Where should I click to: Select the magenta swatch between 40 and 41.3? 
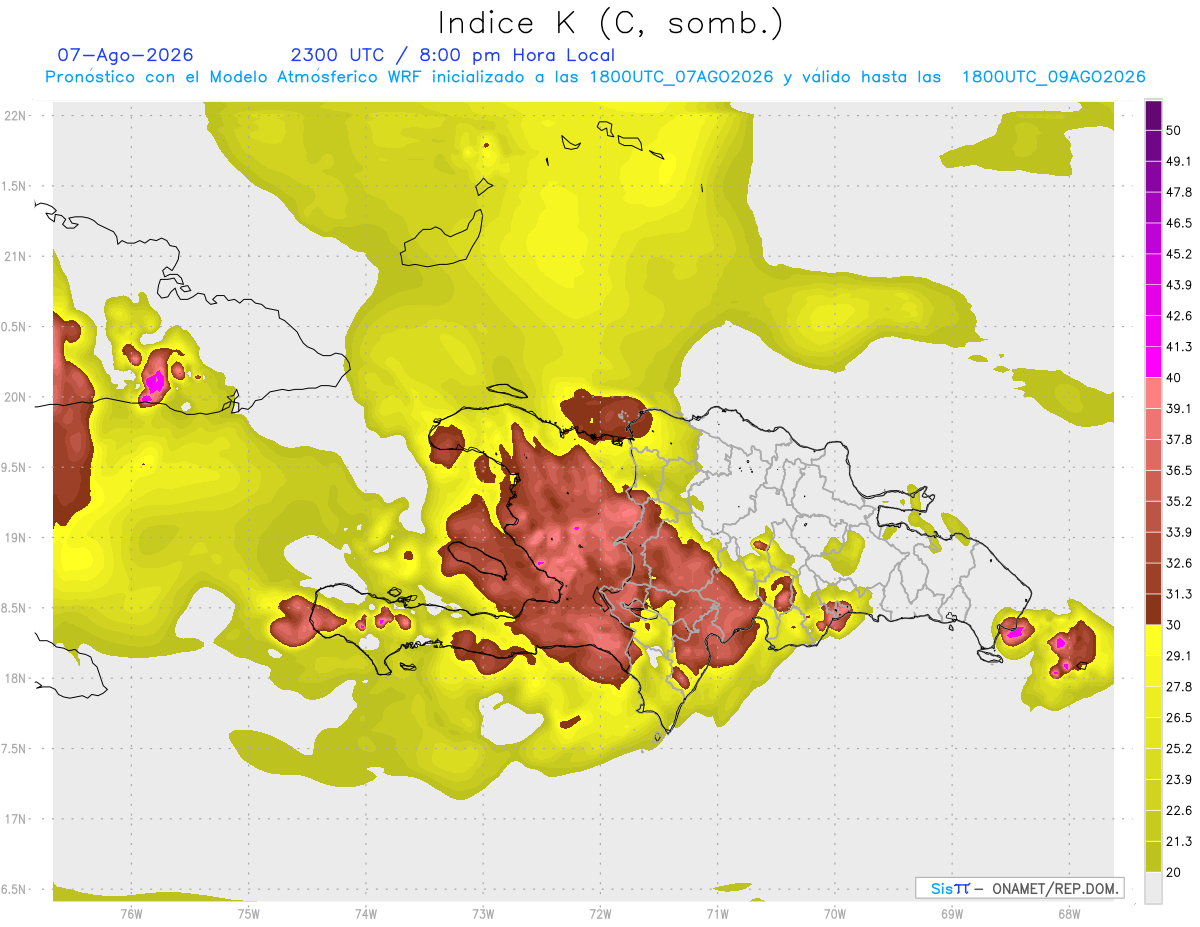[1153, 362]
